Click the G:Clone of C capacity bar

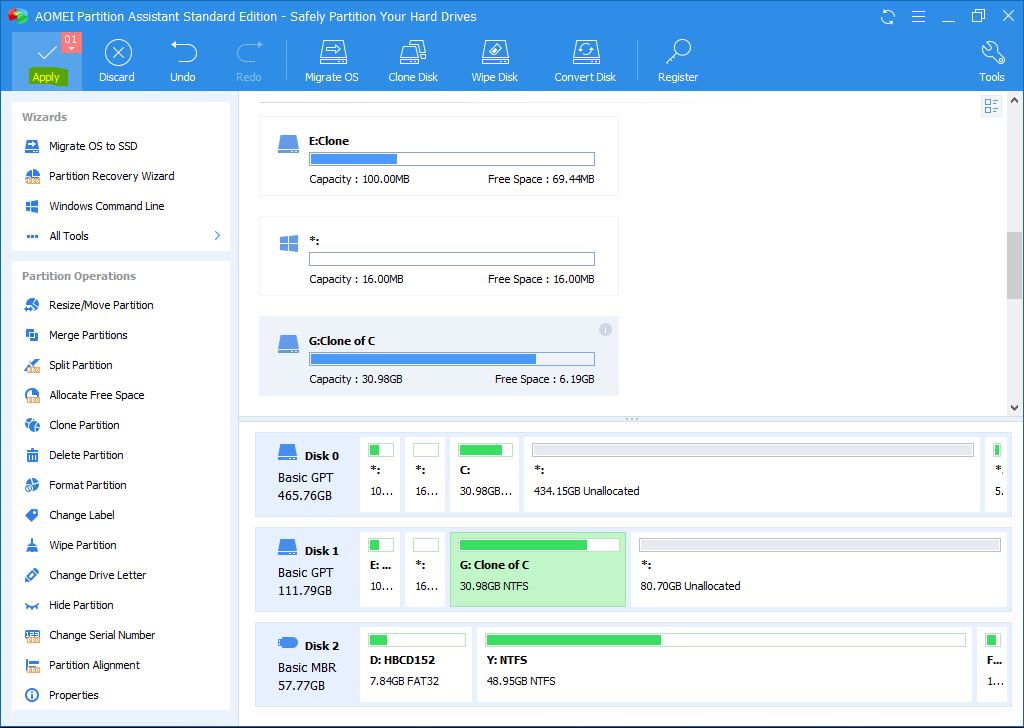click(452, 359)
